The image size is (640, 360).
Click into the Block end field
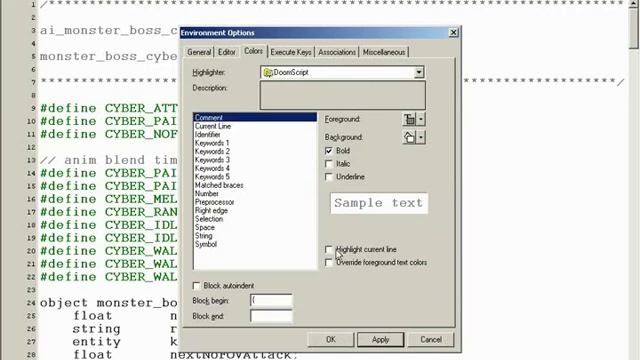(271, 316)
